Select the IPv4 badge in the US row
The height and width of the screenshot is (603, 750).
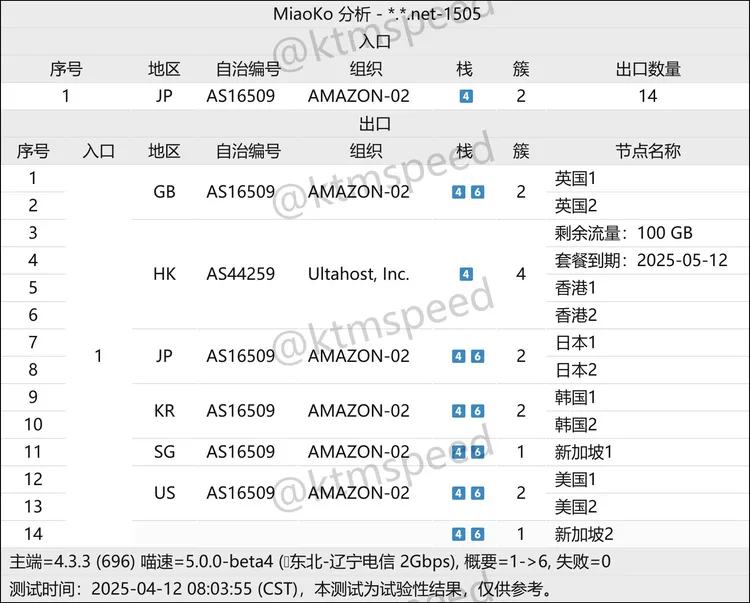point(458,493)
